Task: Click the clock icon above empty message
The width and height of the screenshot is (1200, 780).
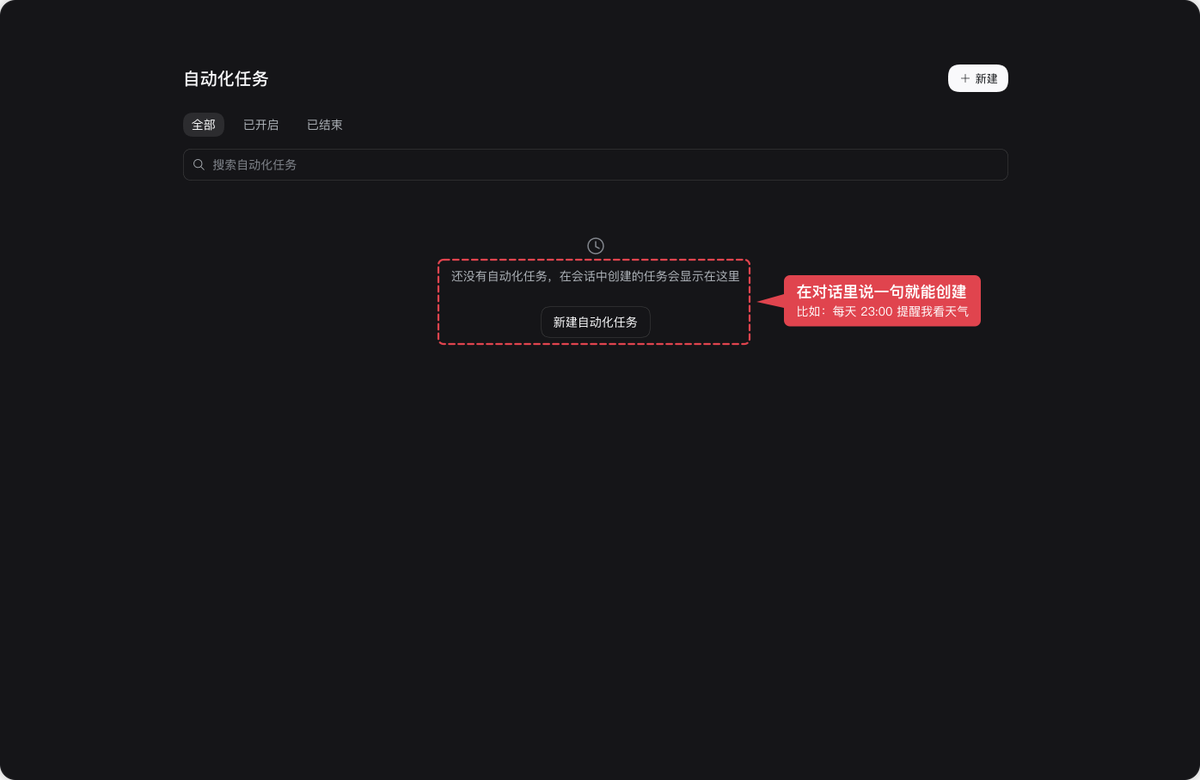Action: pyautogui.click(x=595, y=246)
